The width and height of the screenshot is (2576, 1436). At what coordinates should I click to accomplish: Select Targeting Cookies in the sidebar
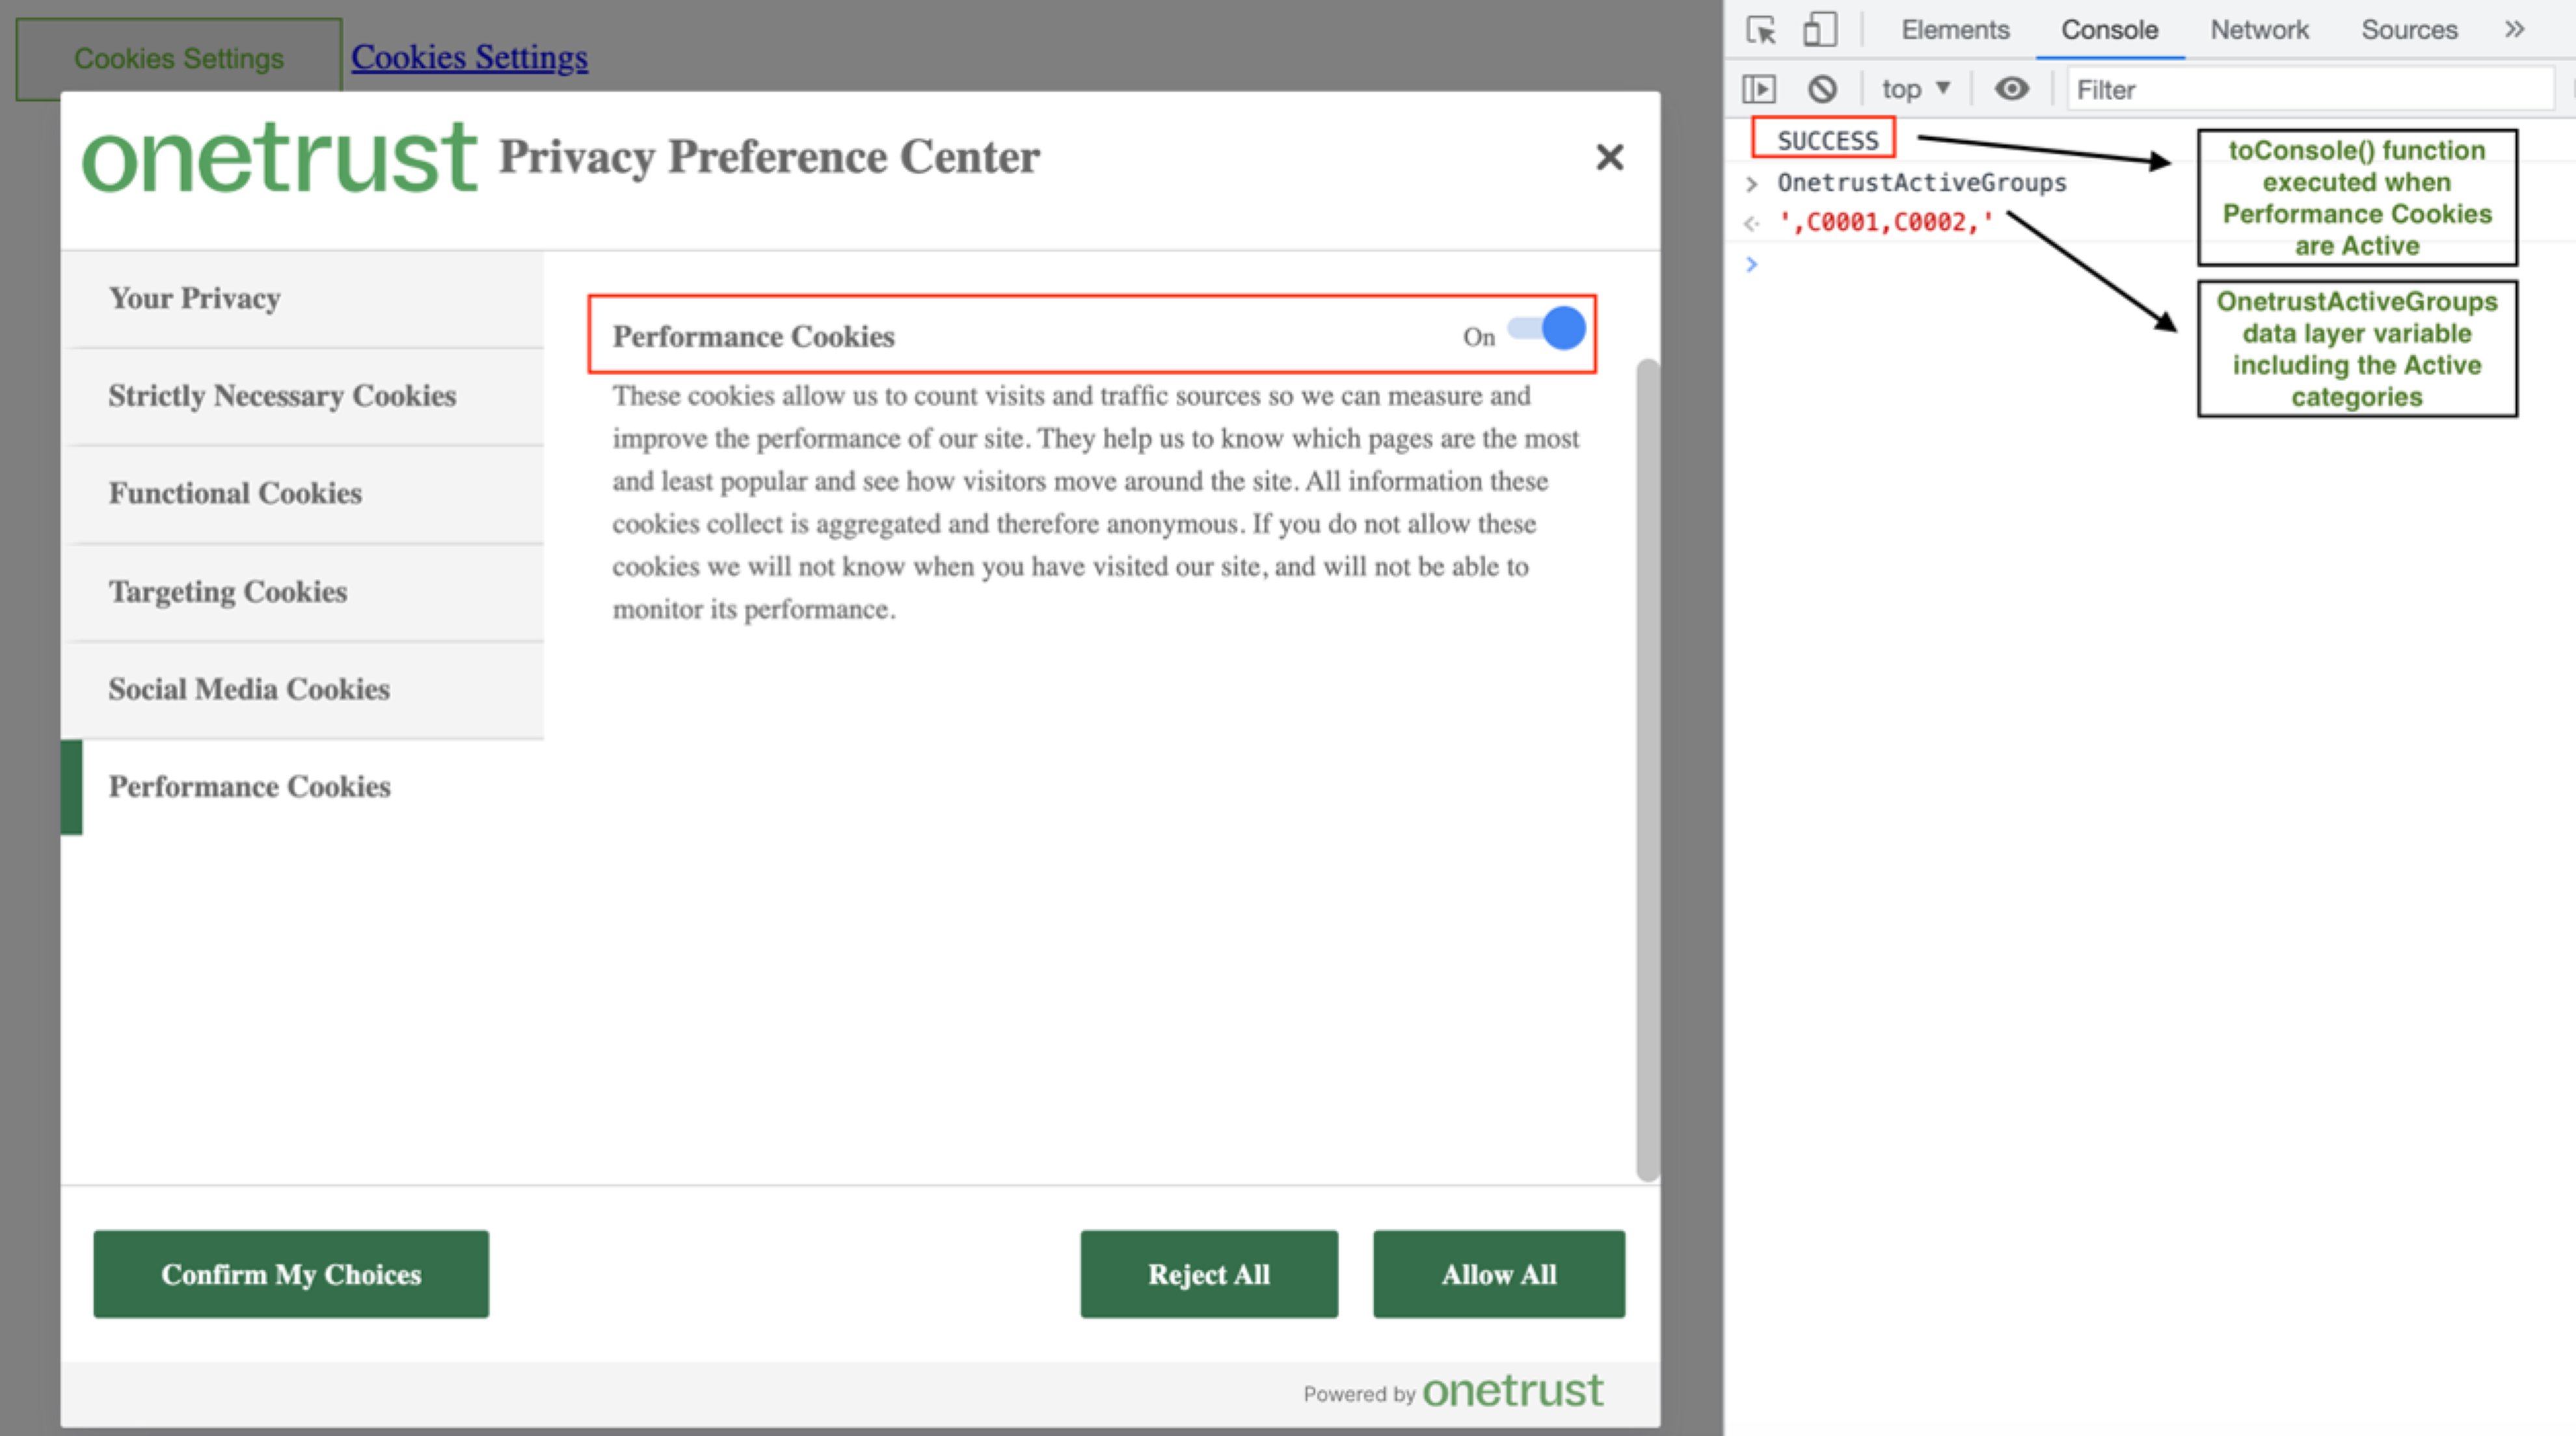(228, 592)
